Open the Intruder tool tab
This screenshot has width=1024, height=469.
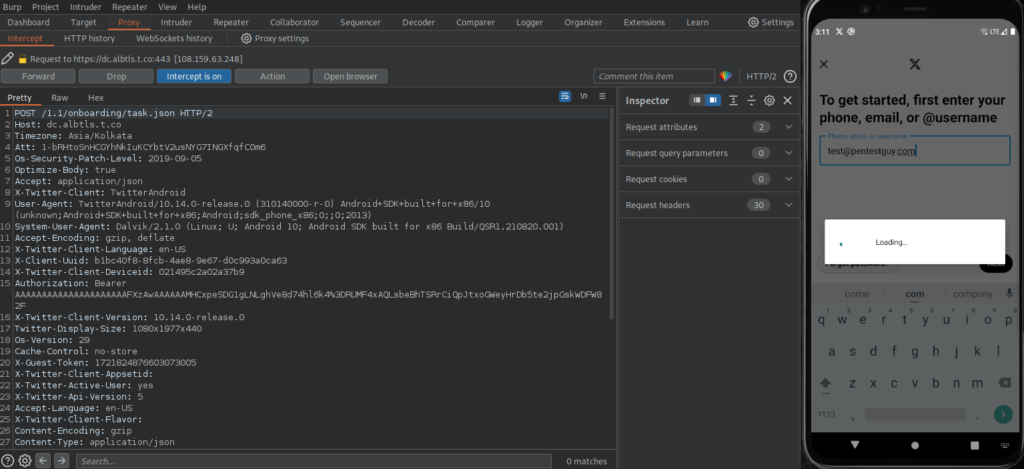pos(176,22)
